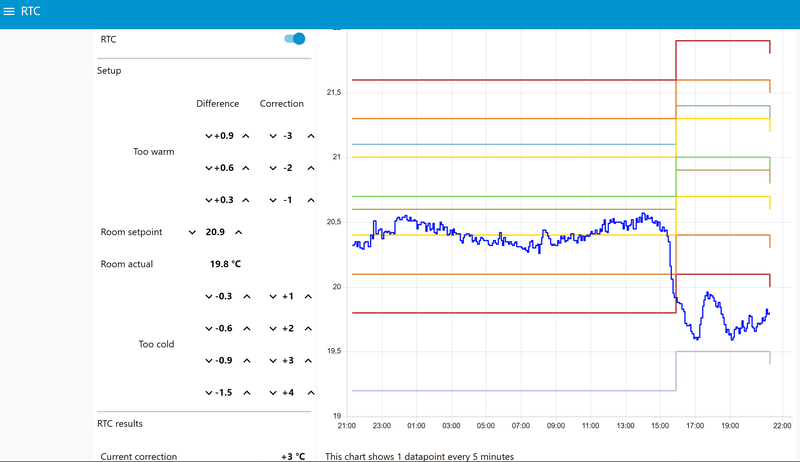Click the RTC results heading
Viewport: 800px width, 462px height.
coord(120,424)
